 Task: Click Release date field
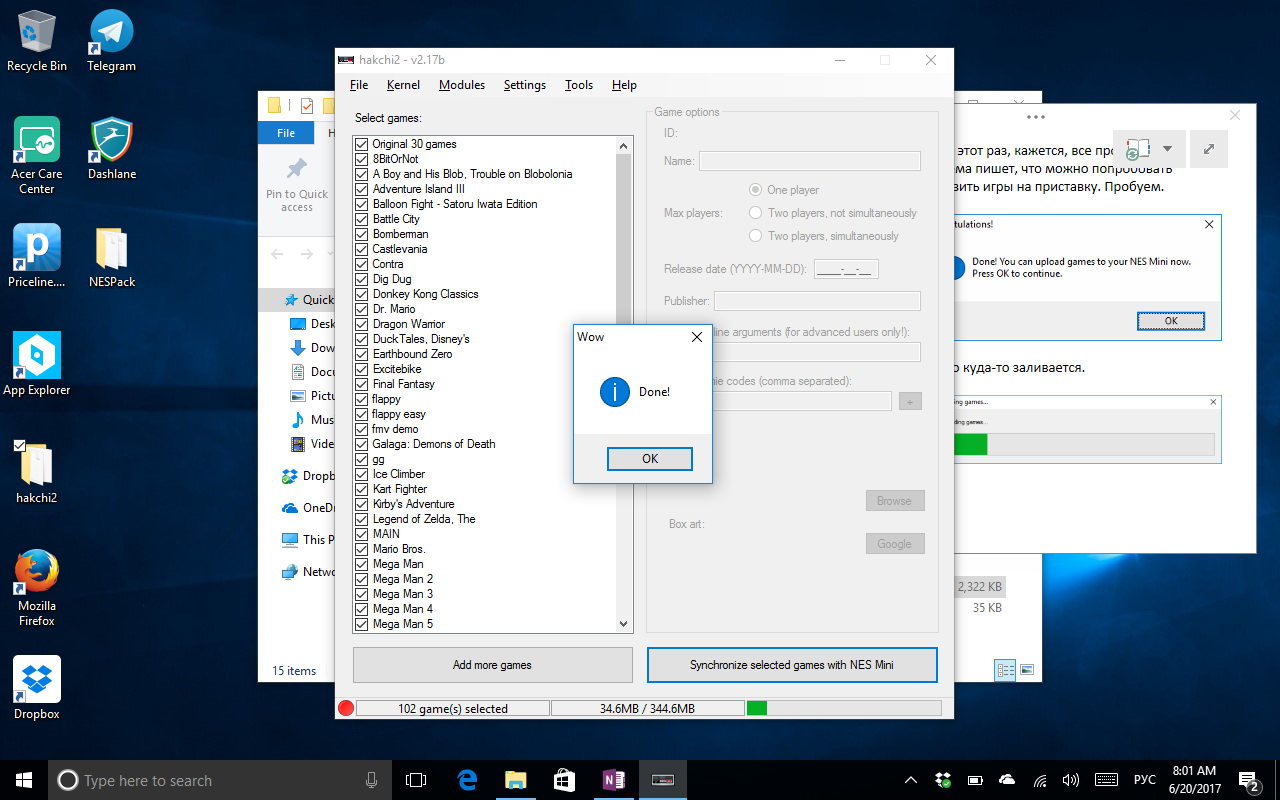846,269
